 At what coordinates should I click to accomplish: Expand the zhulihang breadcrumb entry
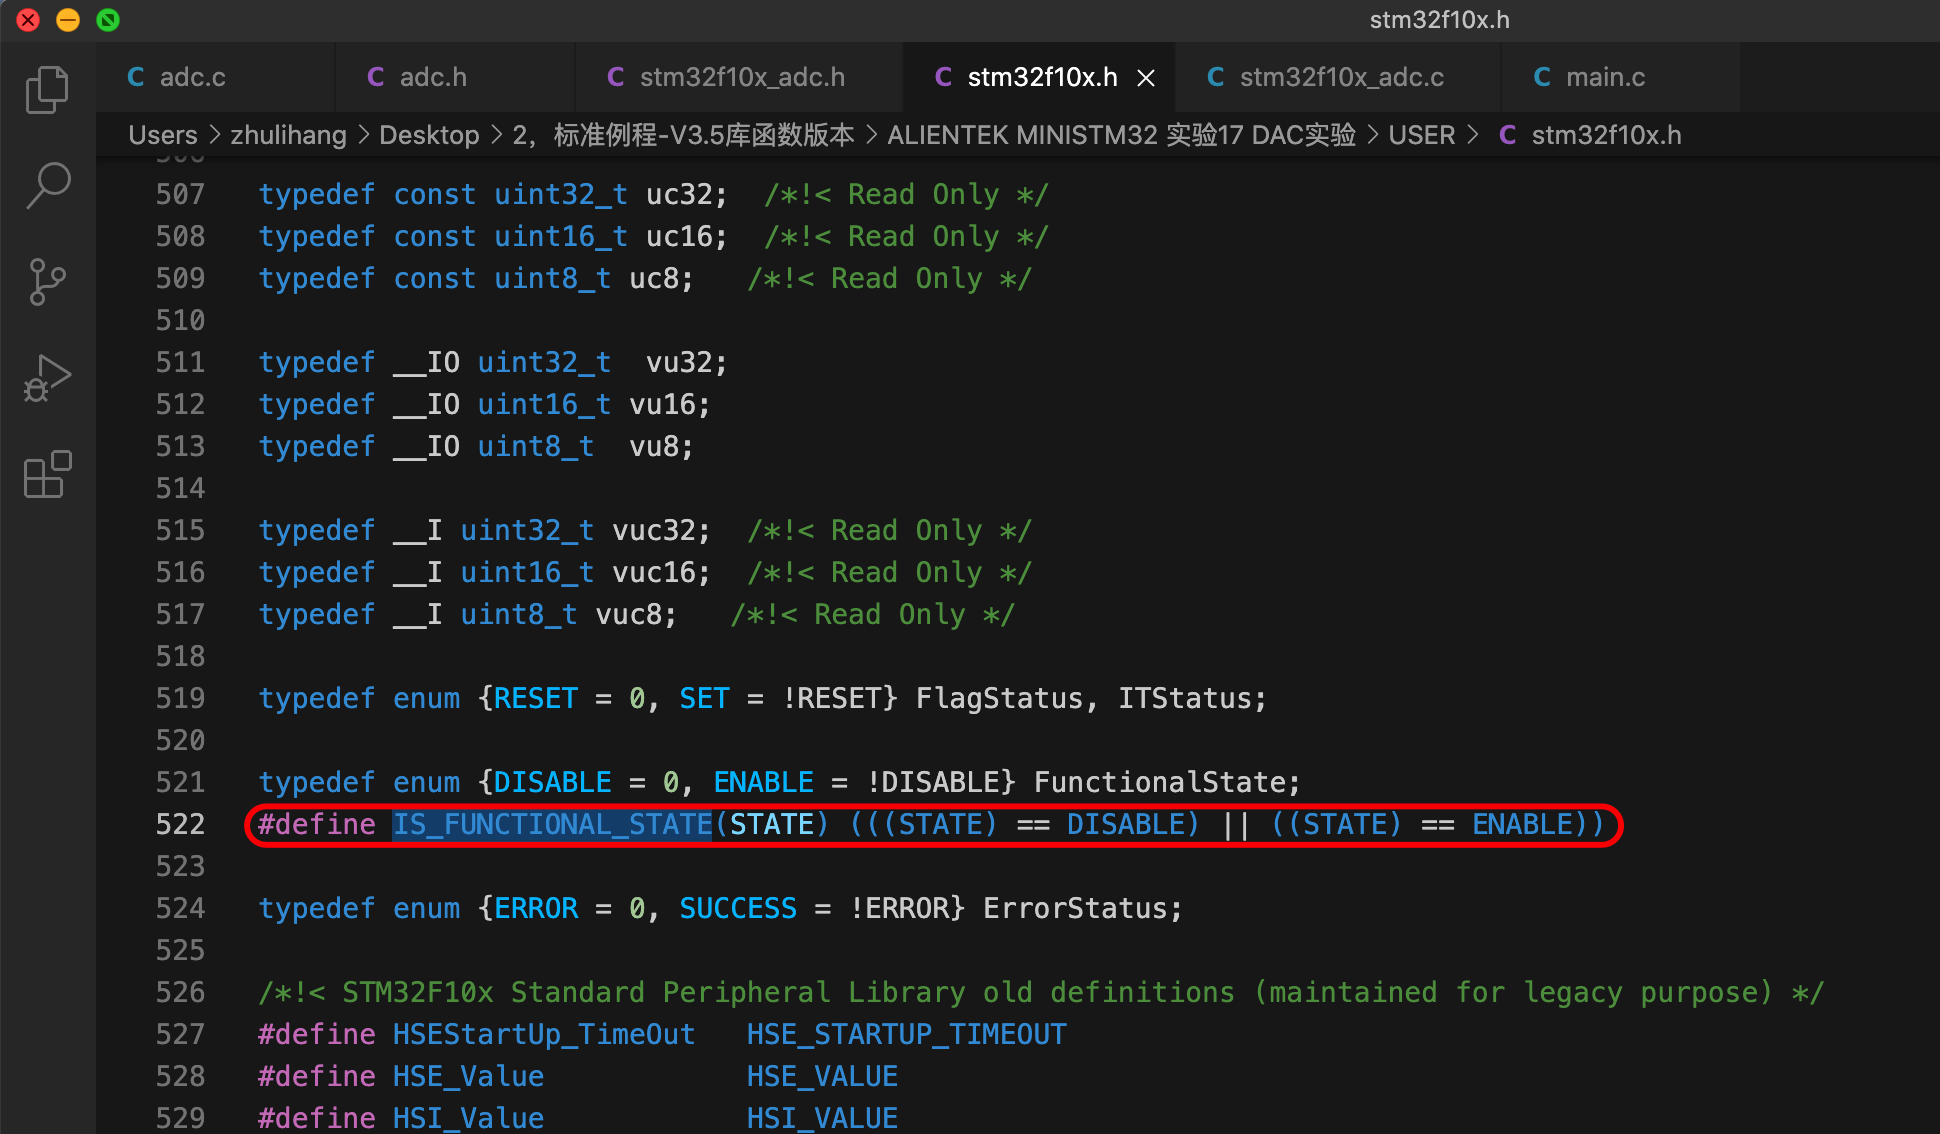coord(288,135)
